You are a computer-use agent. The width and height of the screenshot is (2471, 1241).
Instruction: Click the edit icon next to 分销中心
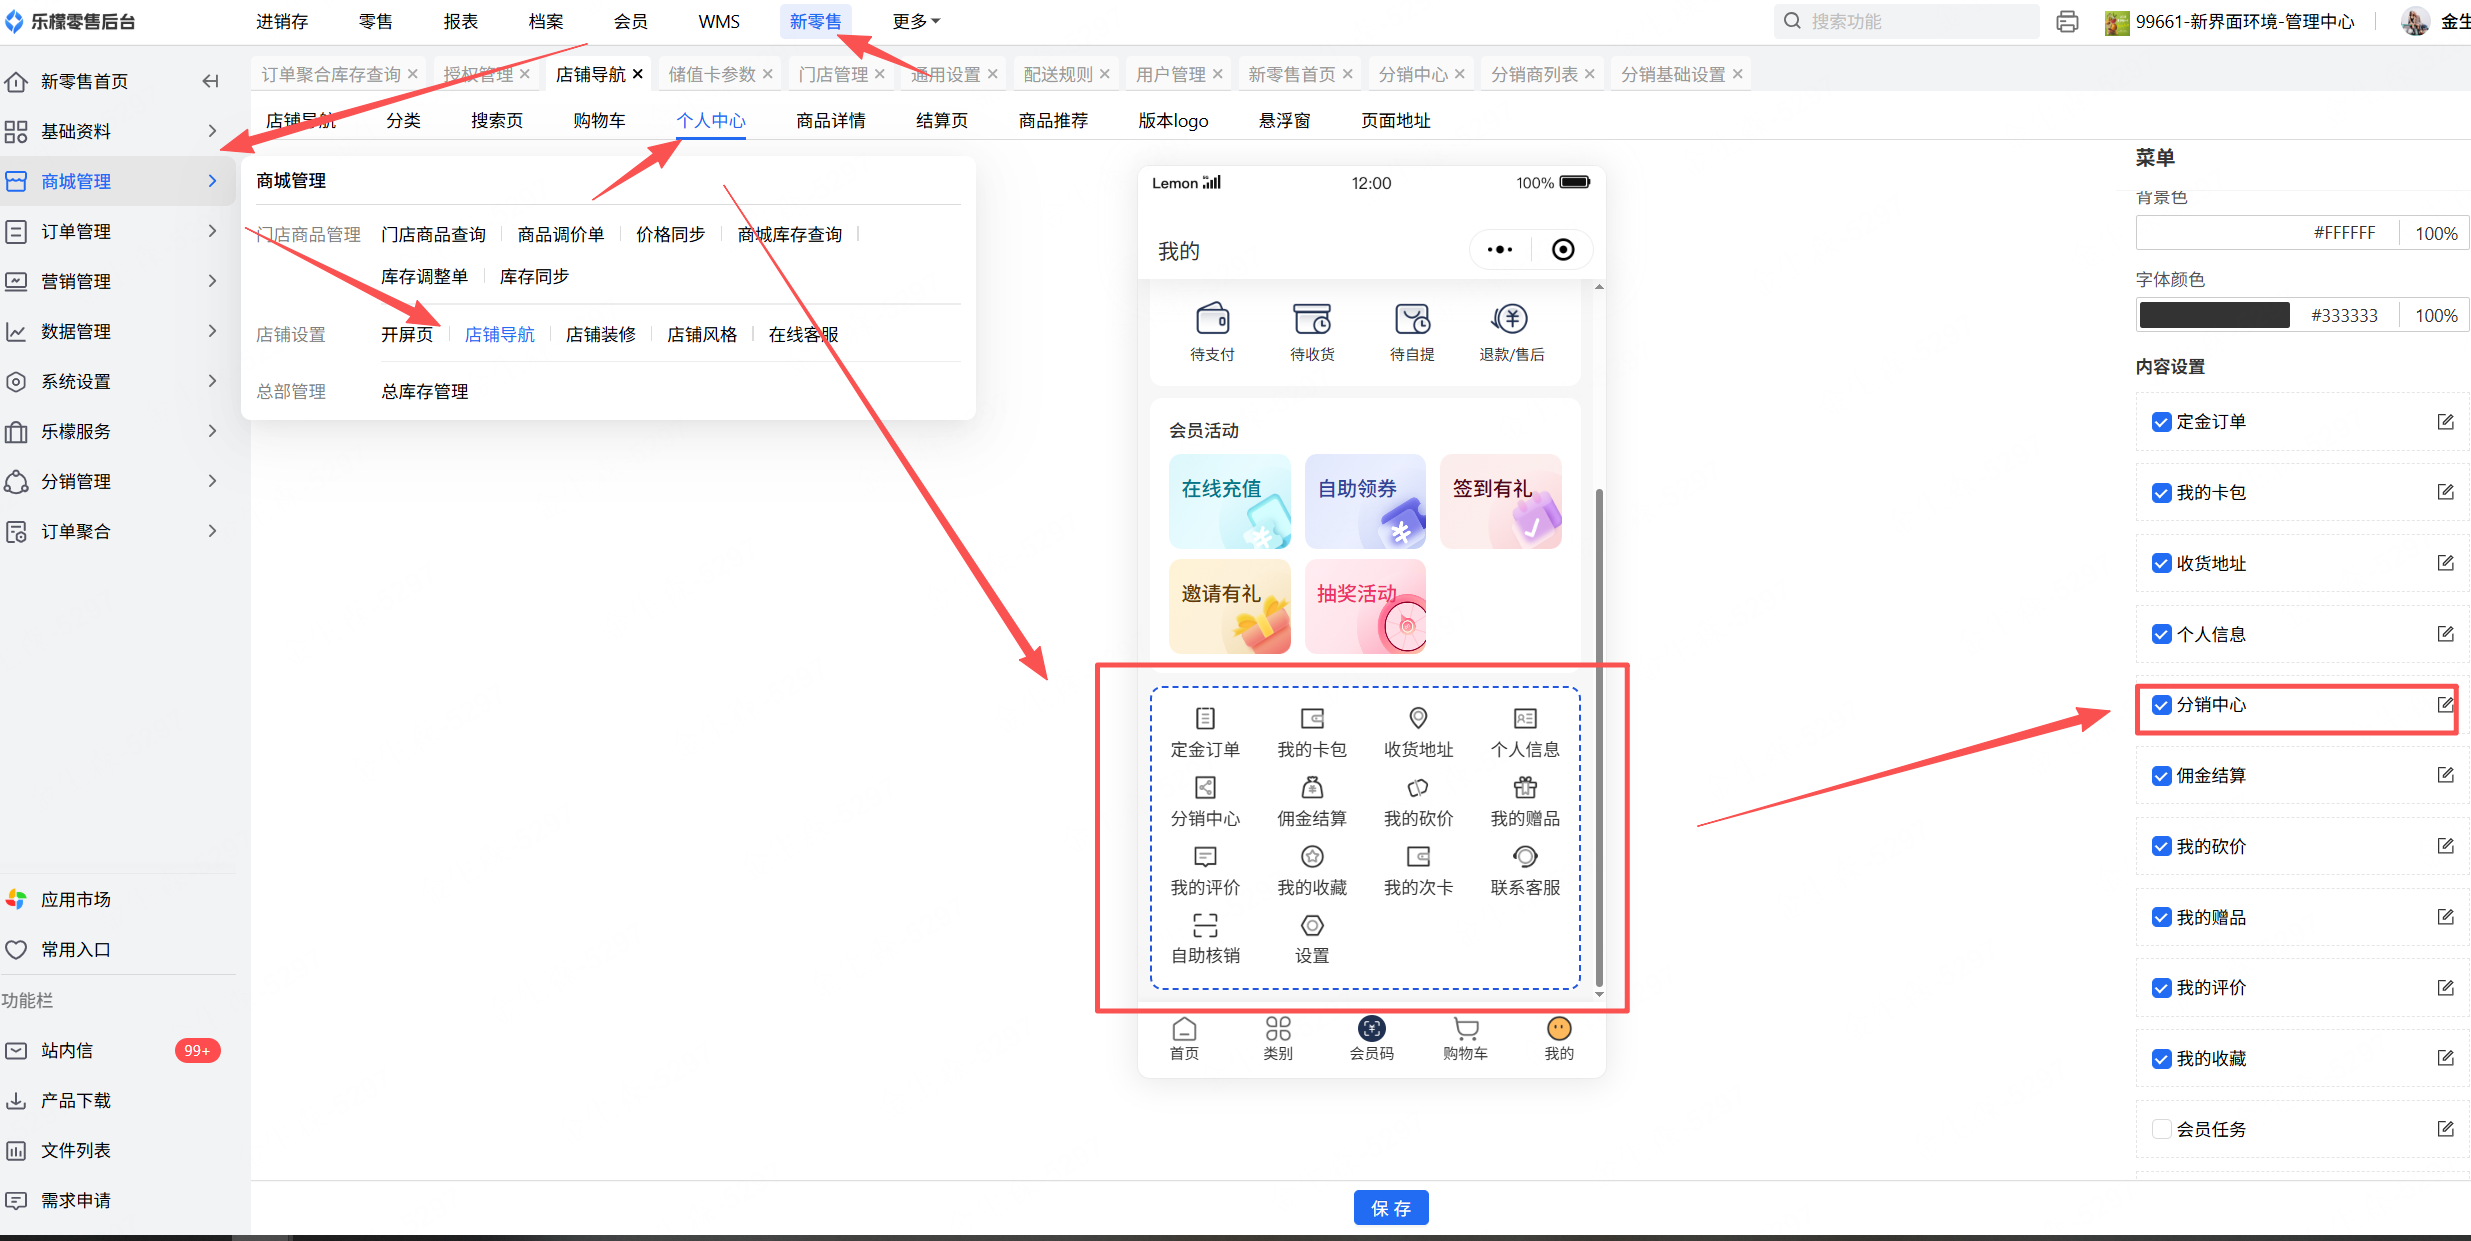[2445, 705]
